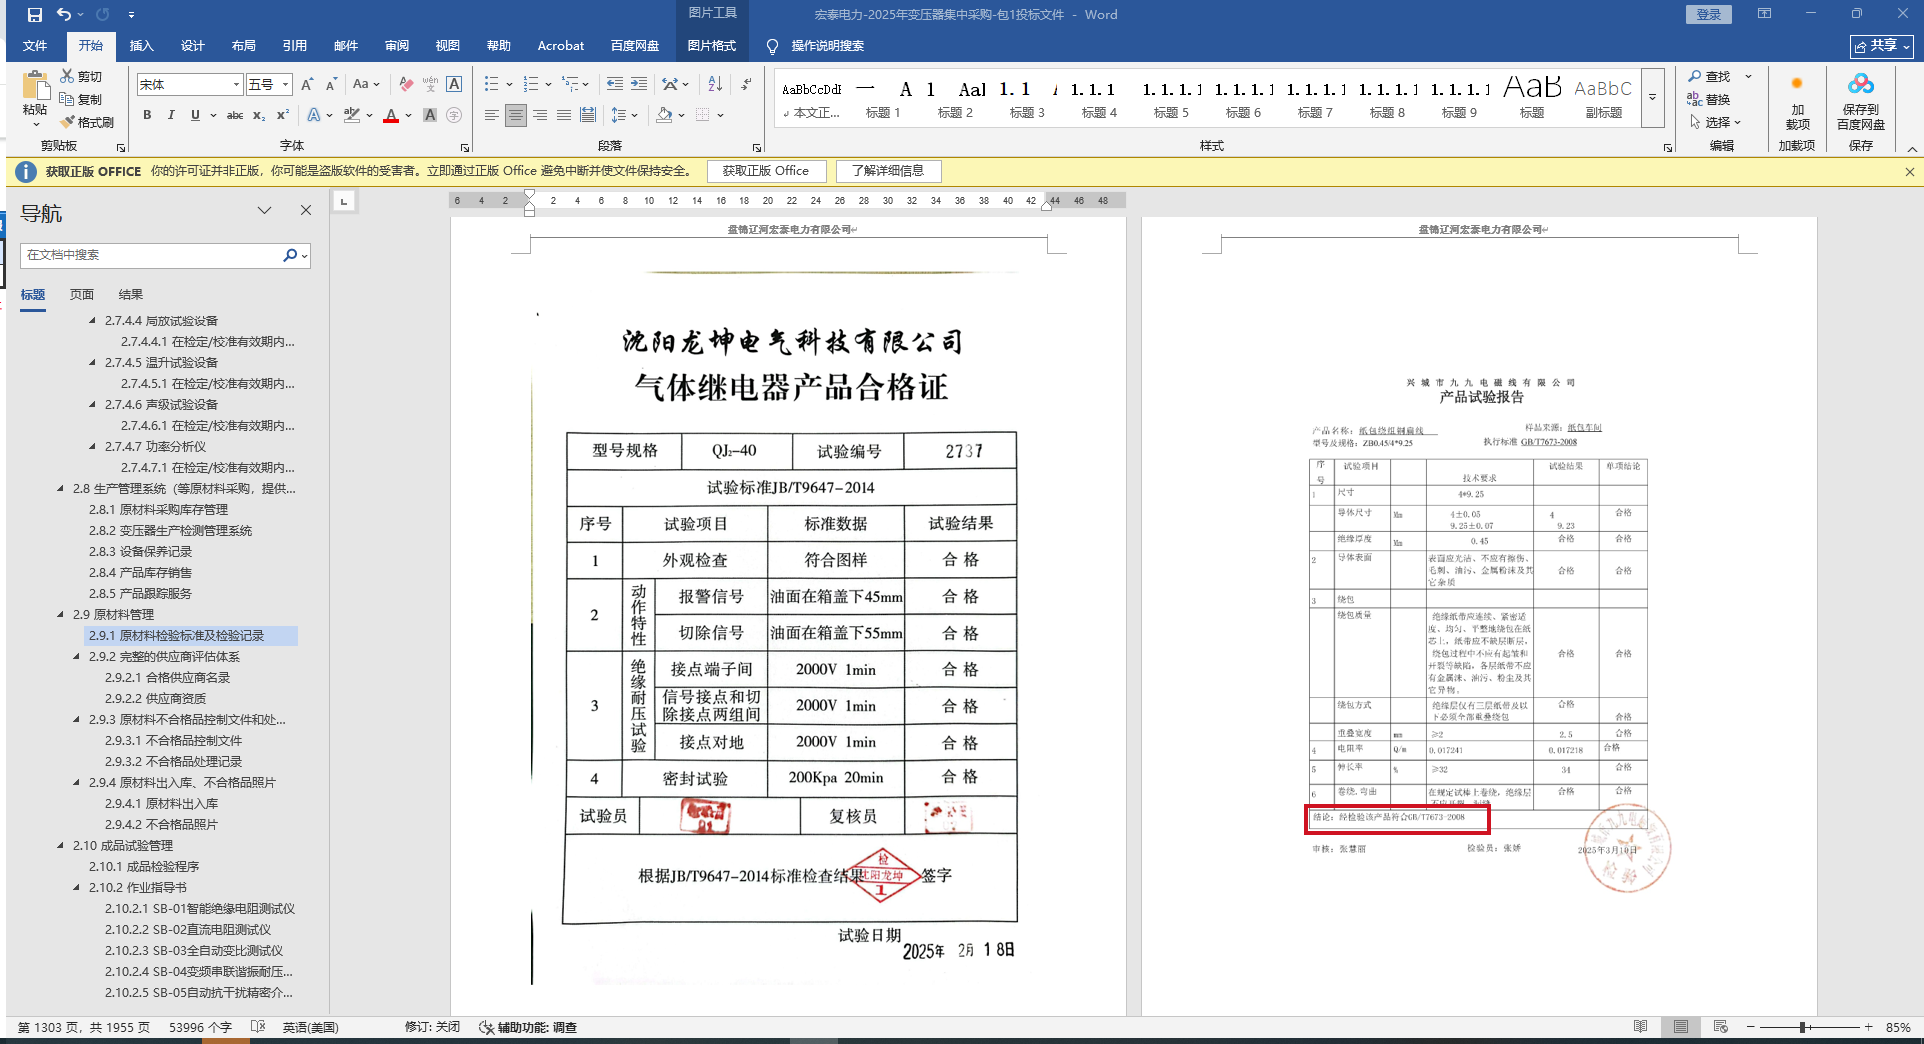
Task: Toggle italic formatting
Action: click(x=171, y=116)
